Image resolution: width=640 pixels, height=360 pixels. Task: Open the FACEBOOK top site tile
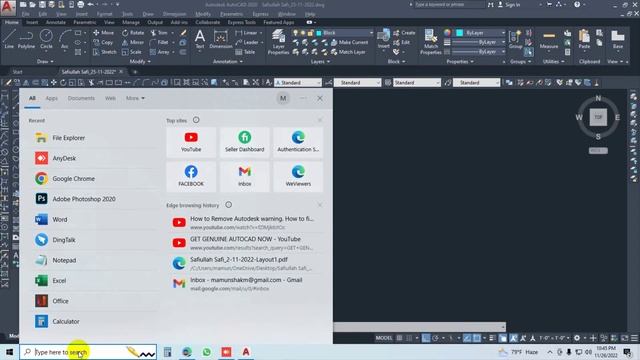(x=191, y=176)
